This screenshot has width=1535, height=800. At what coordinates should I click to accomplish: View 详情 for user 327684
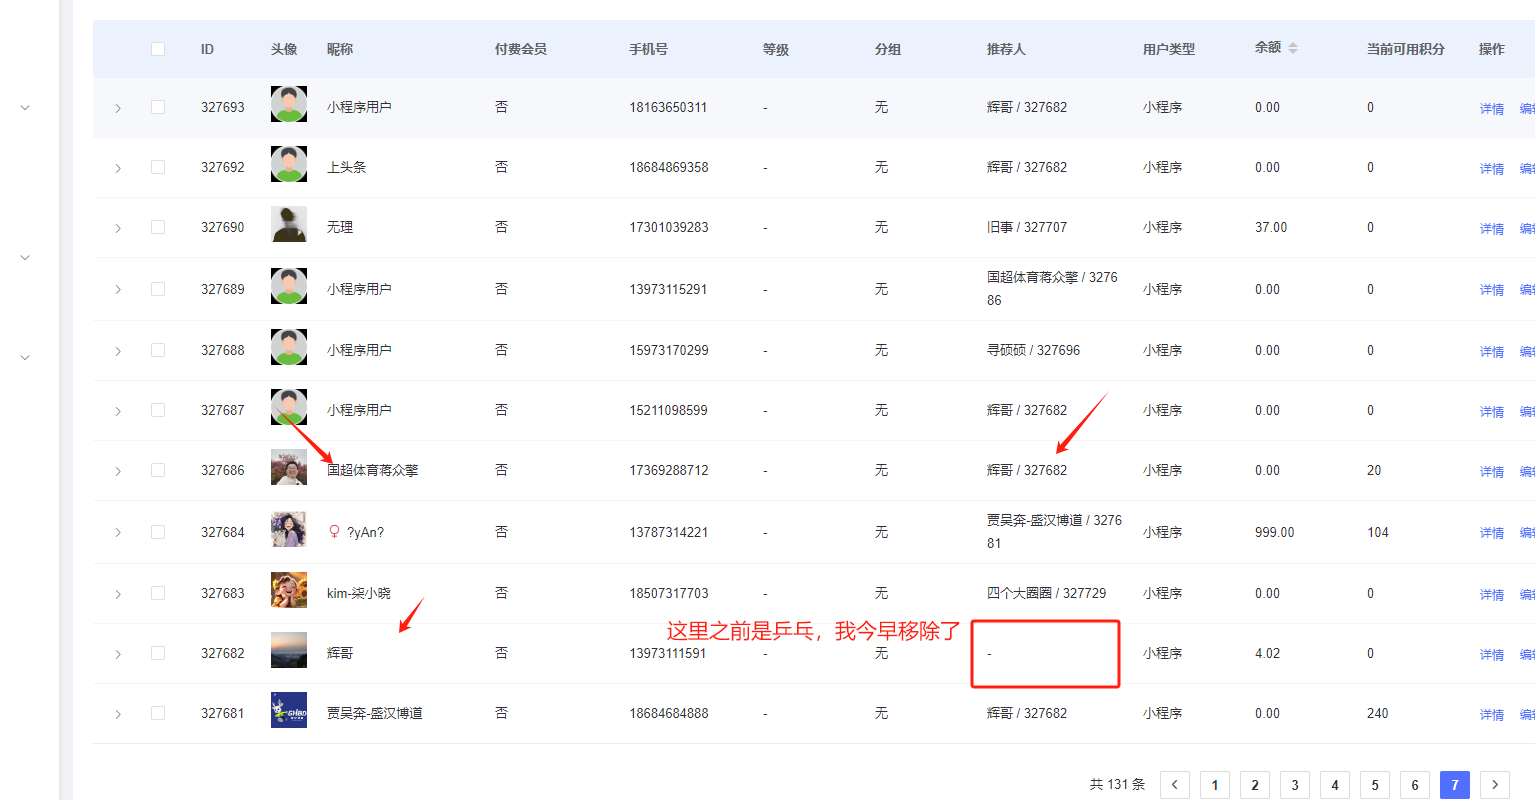[1491, 533]
